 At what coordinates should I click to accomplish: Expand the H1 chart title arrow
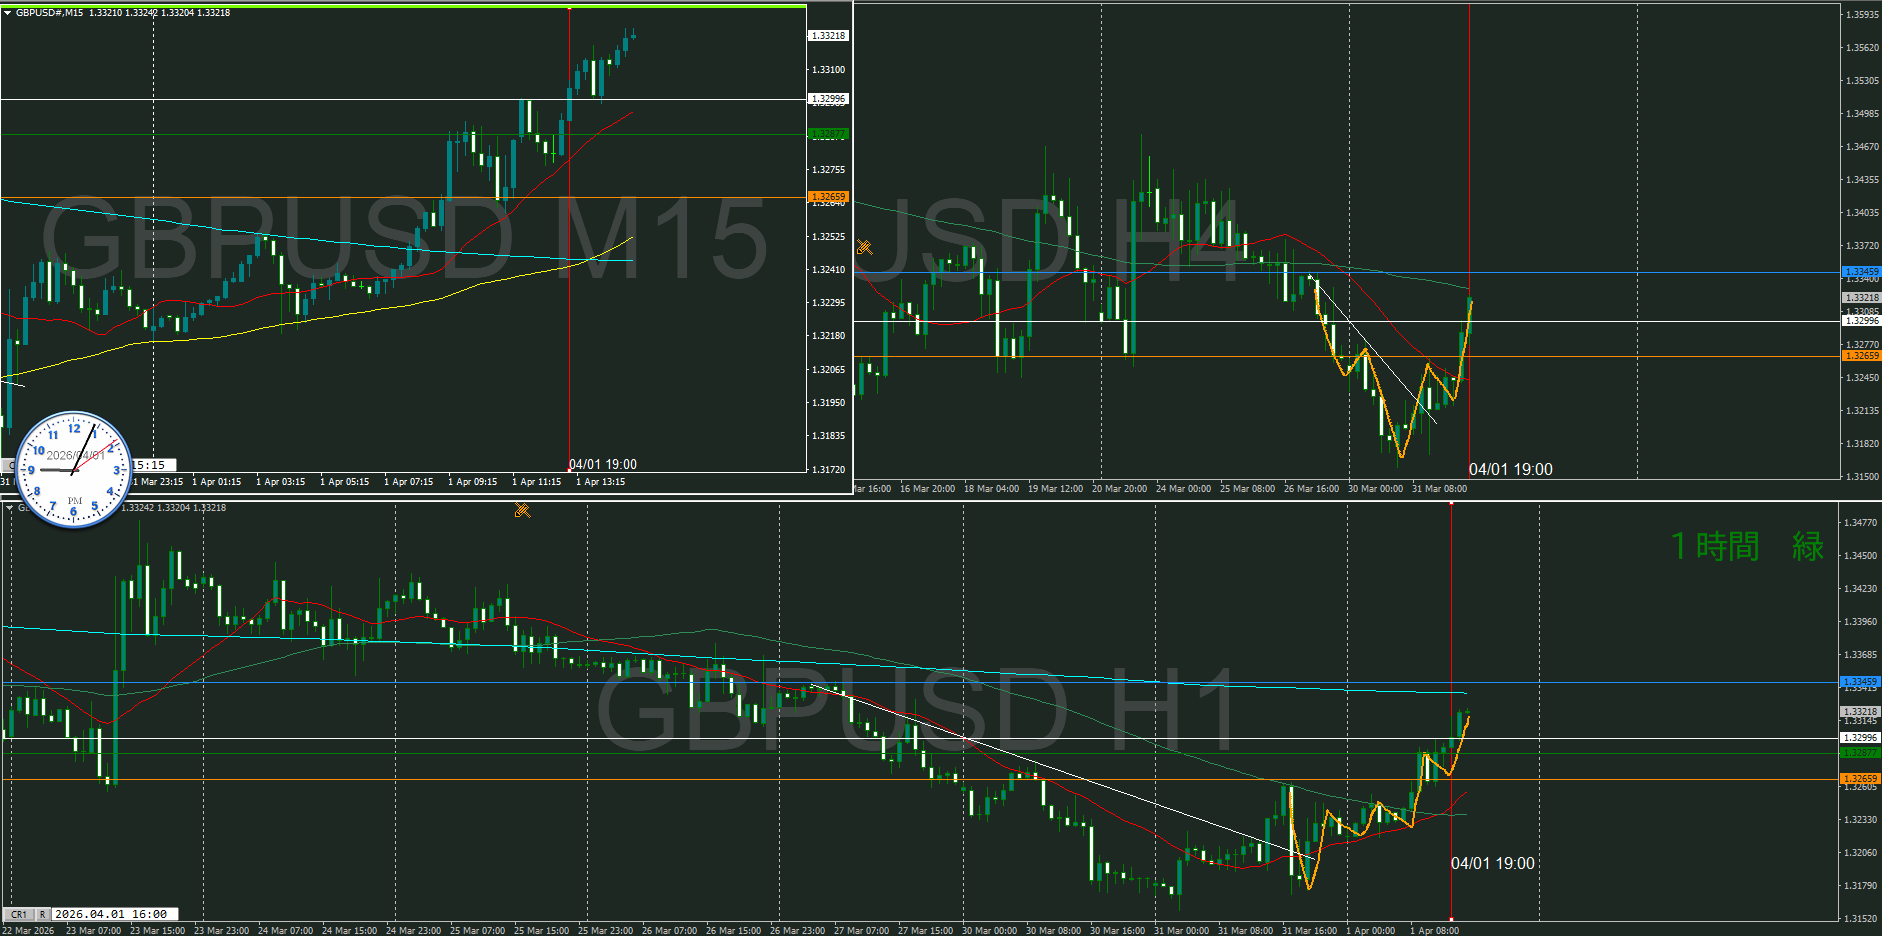click(10, 508)
